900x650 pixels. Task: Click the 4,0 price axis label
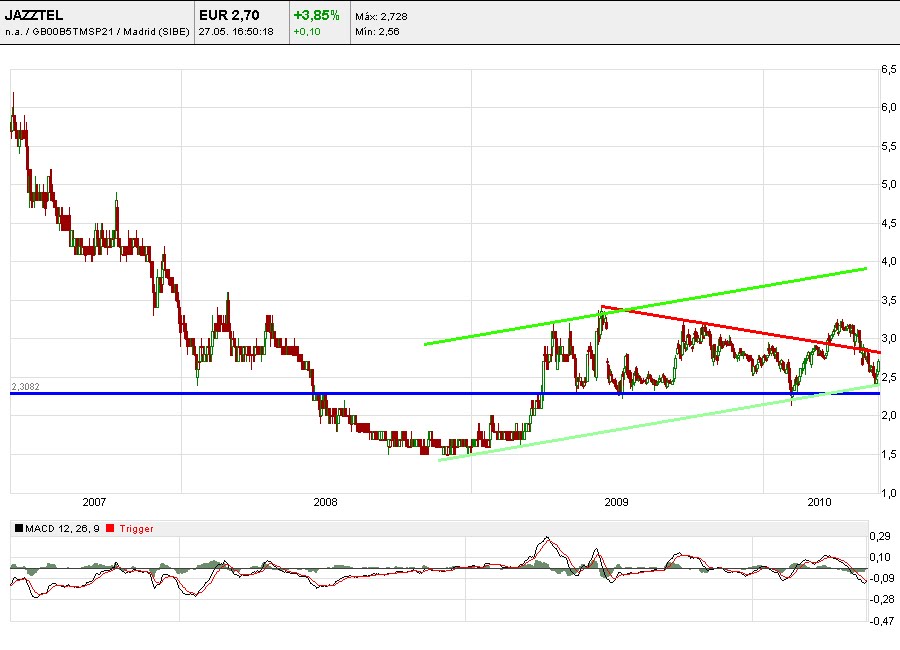point(889,261)
